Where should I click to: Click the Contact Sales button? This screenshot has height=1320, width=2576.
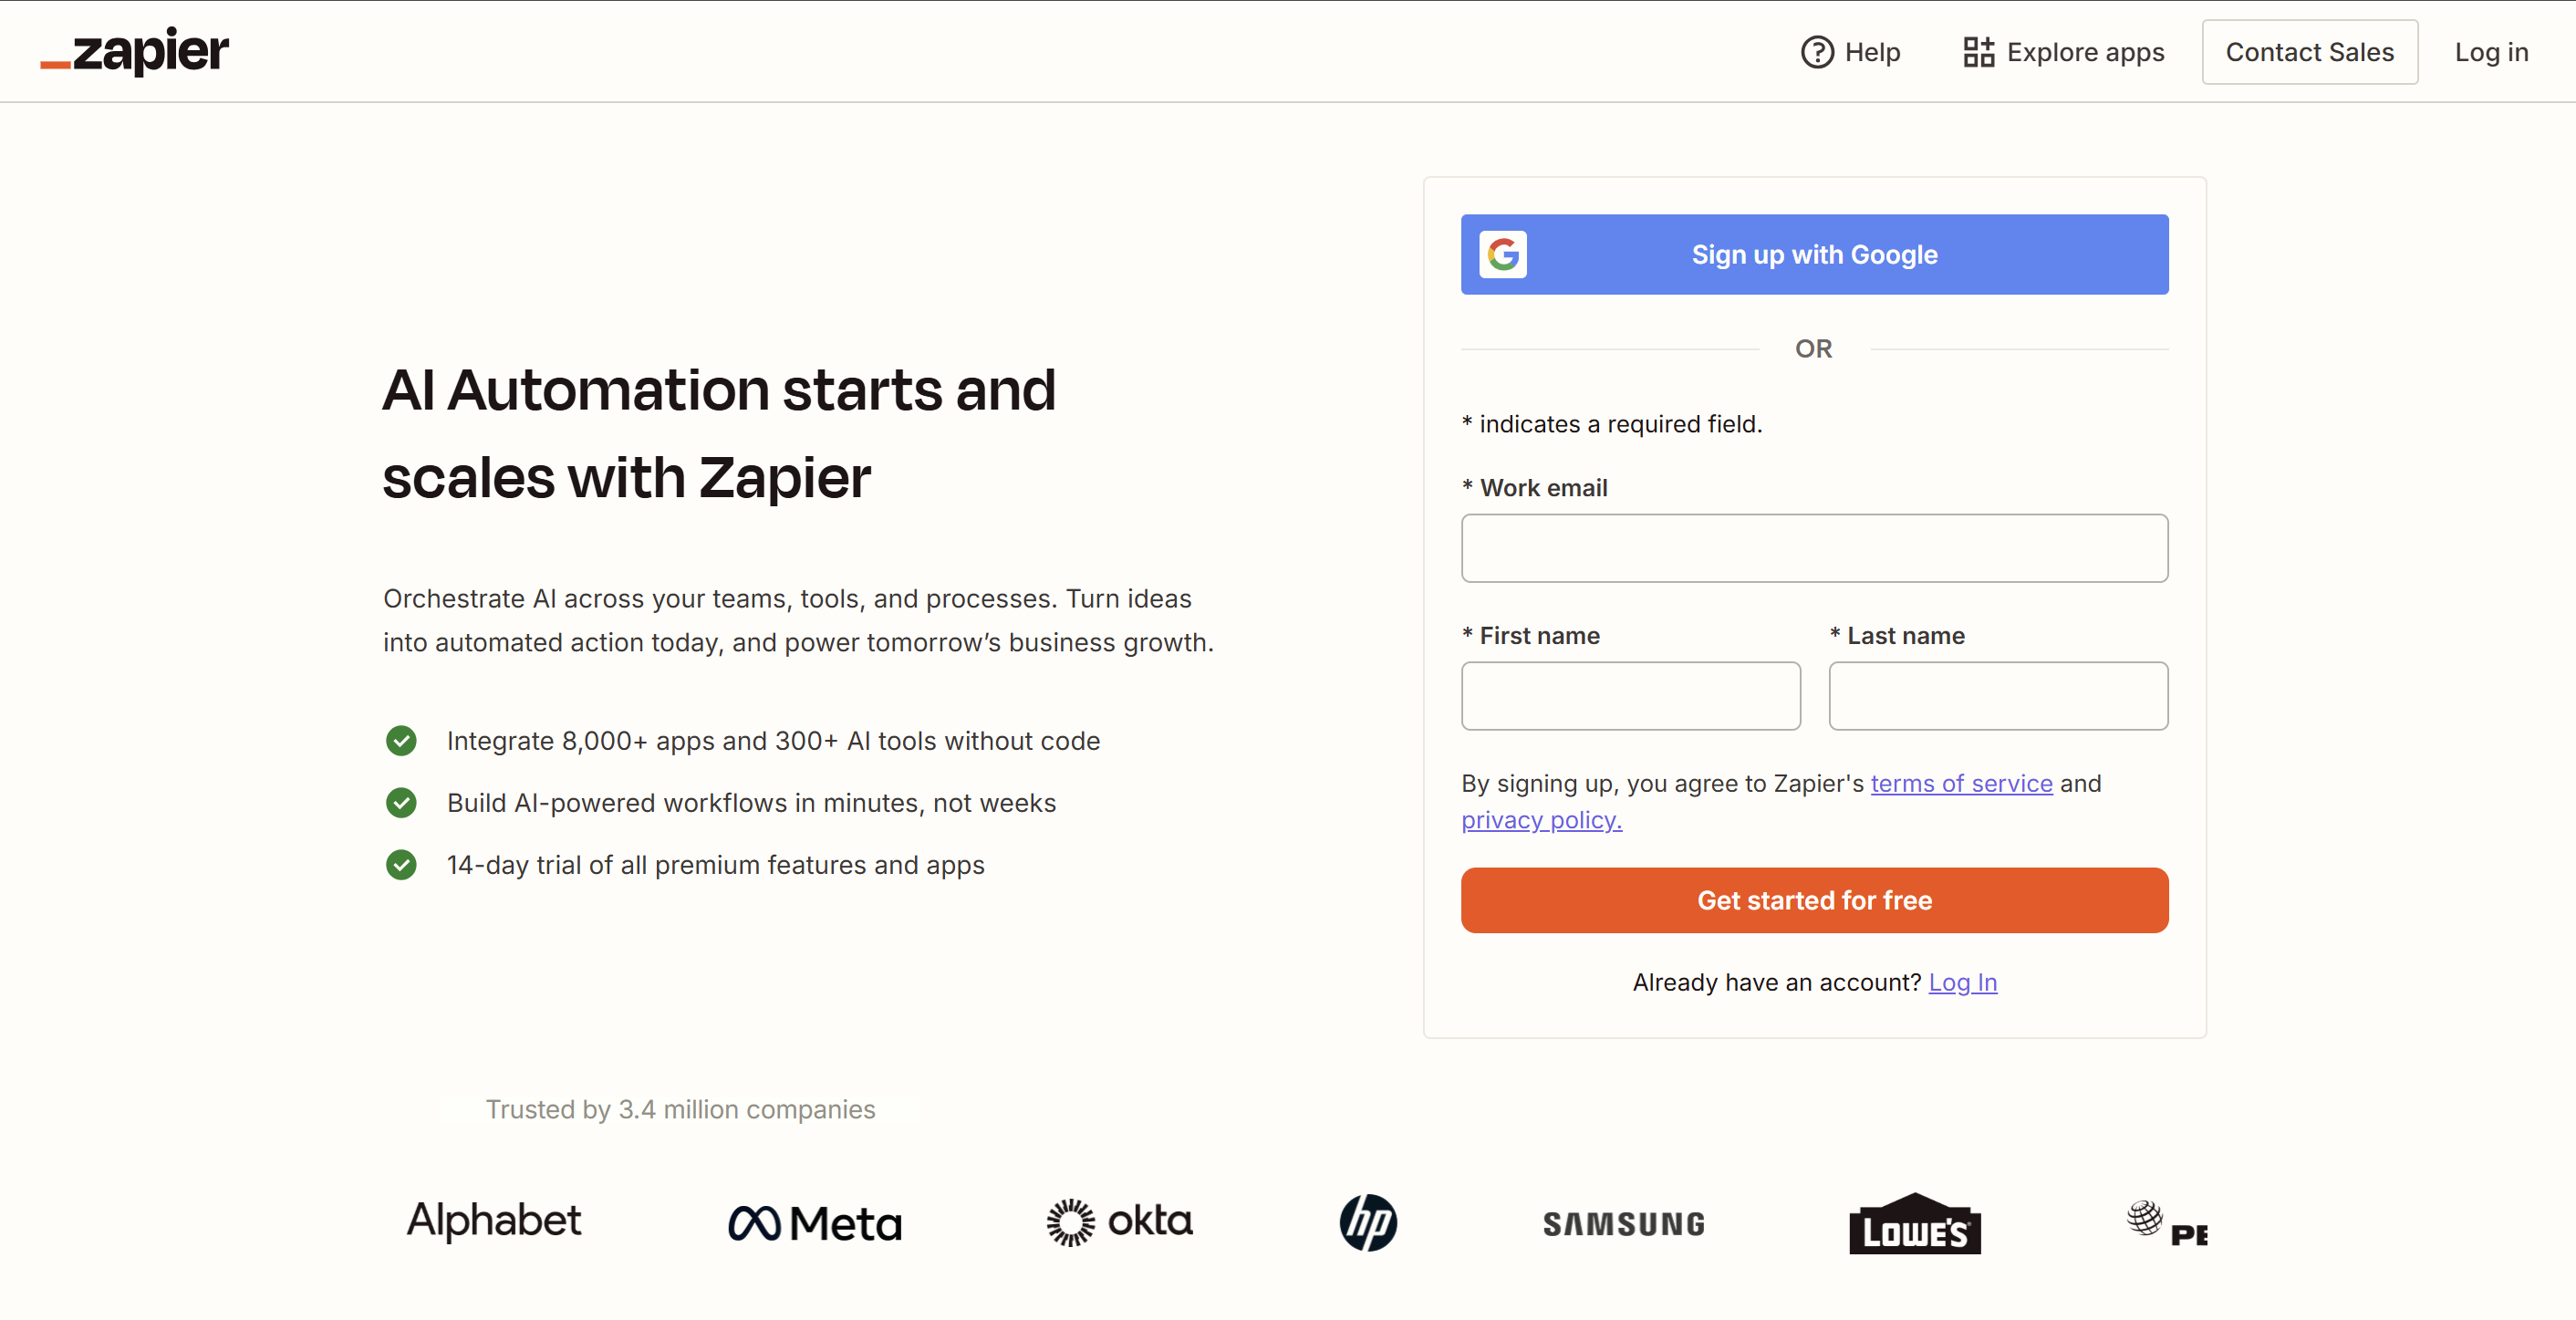(x=2309, y=52)
